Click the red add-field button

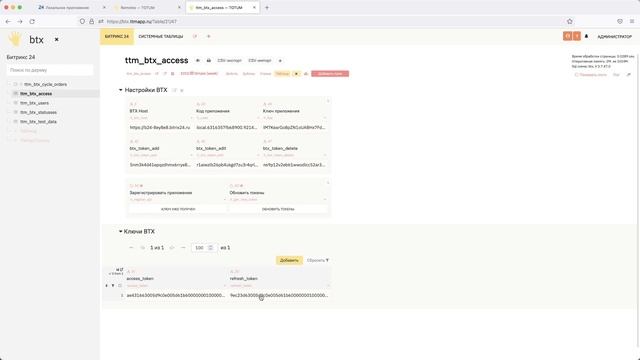click(x=330, y=74)
